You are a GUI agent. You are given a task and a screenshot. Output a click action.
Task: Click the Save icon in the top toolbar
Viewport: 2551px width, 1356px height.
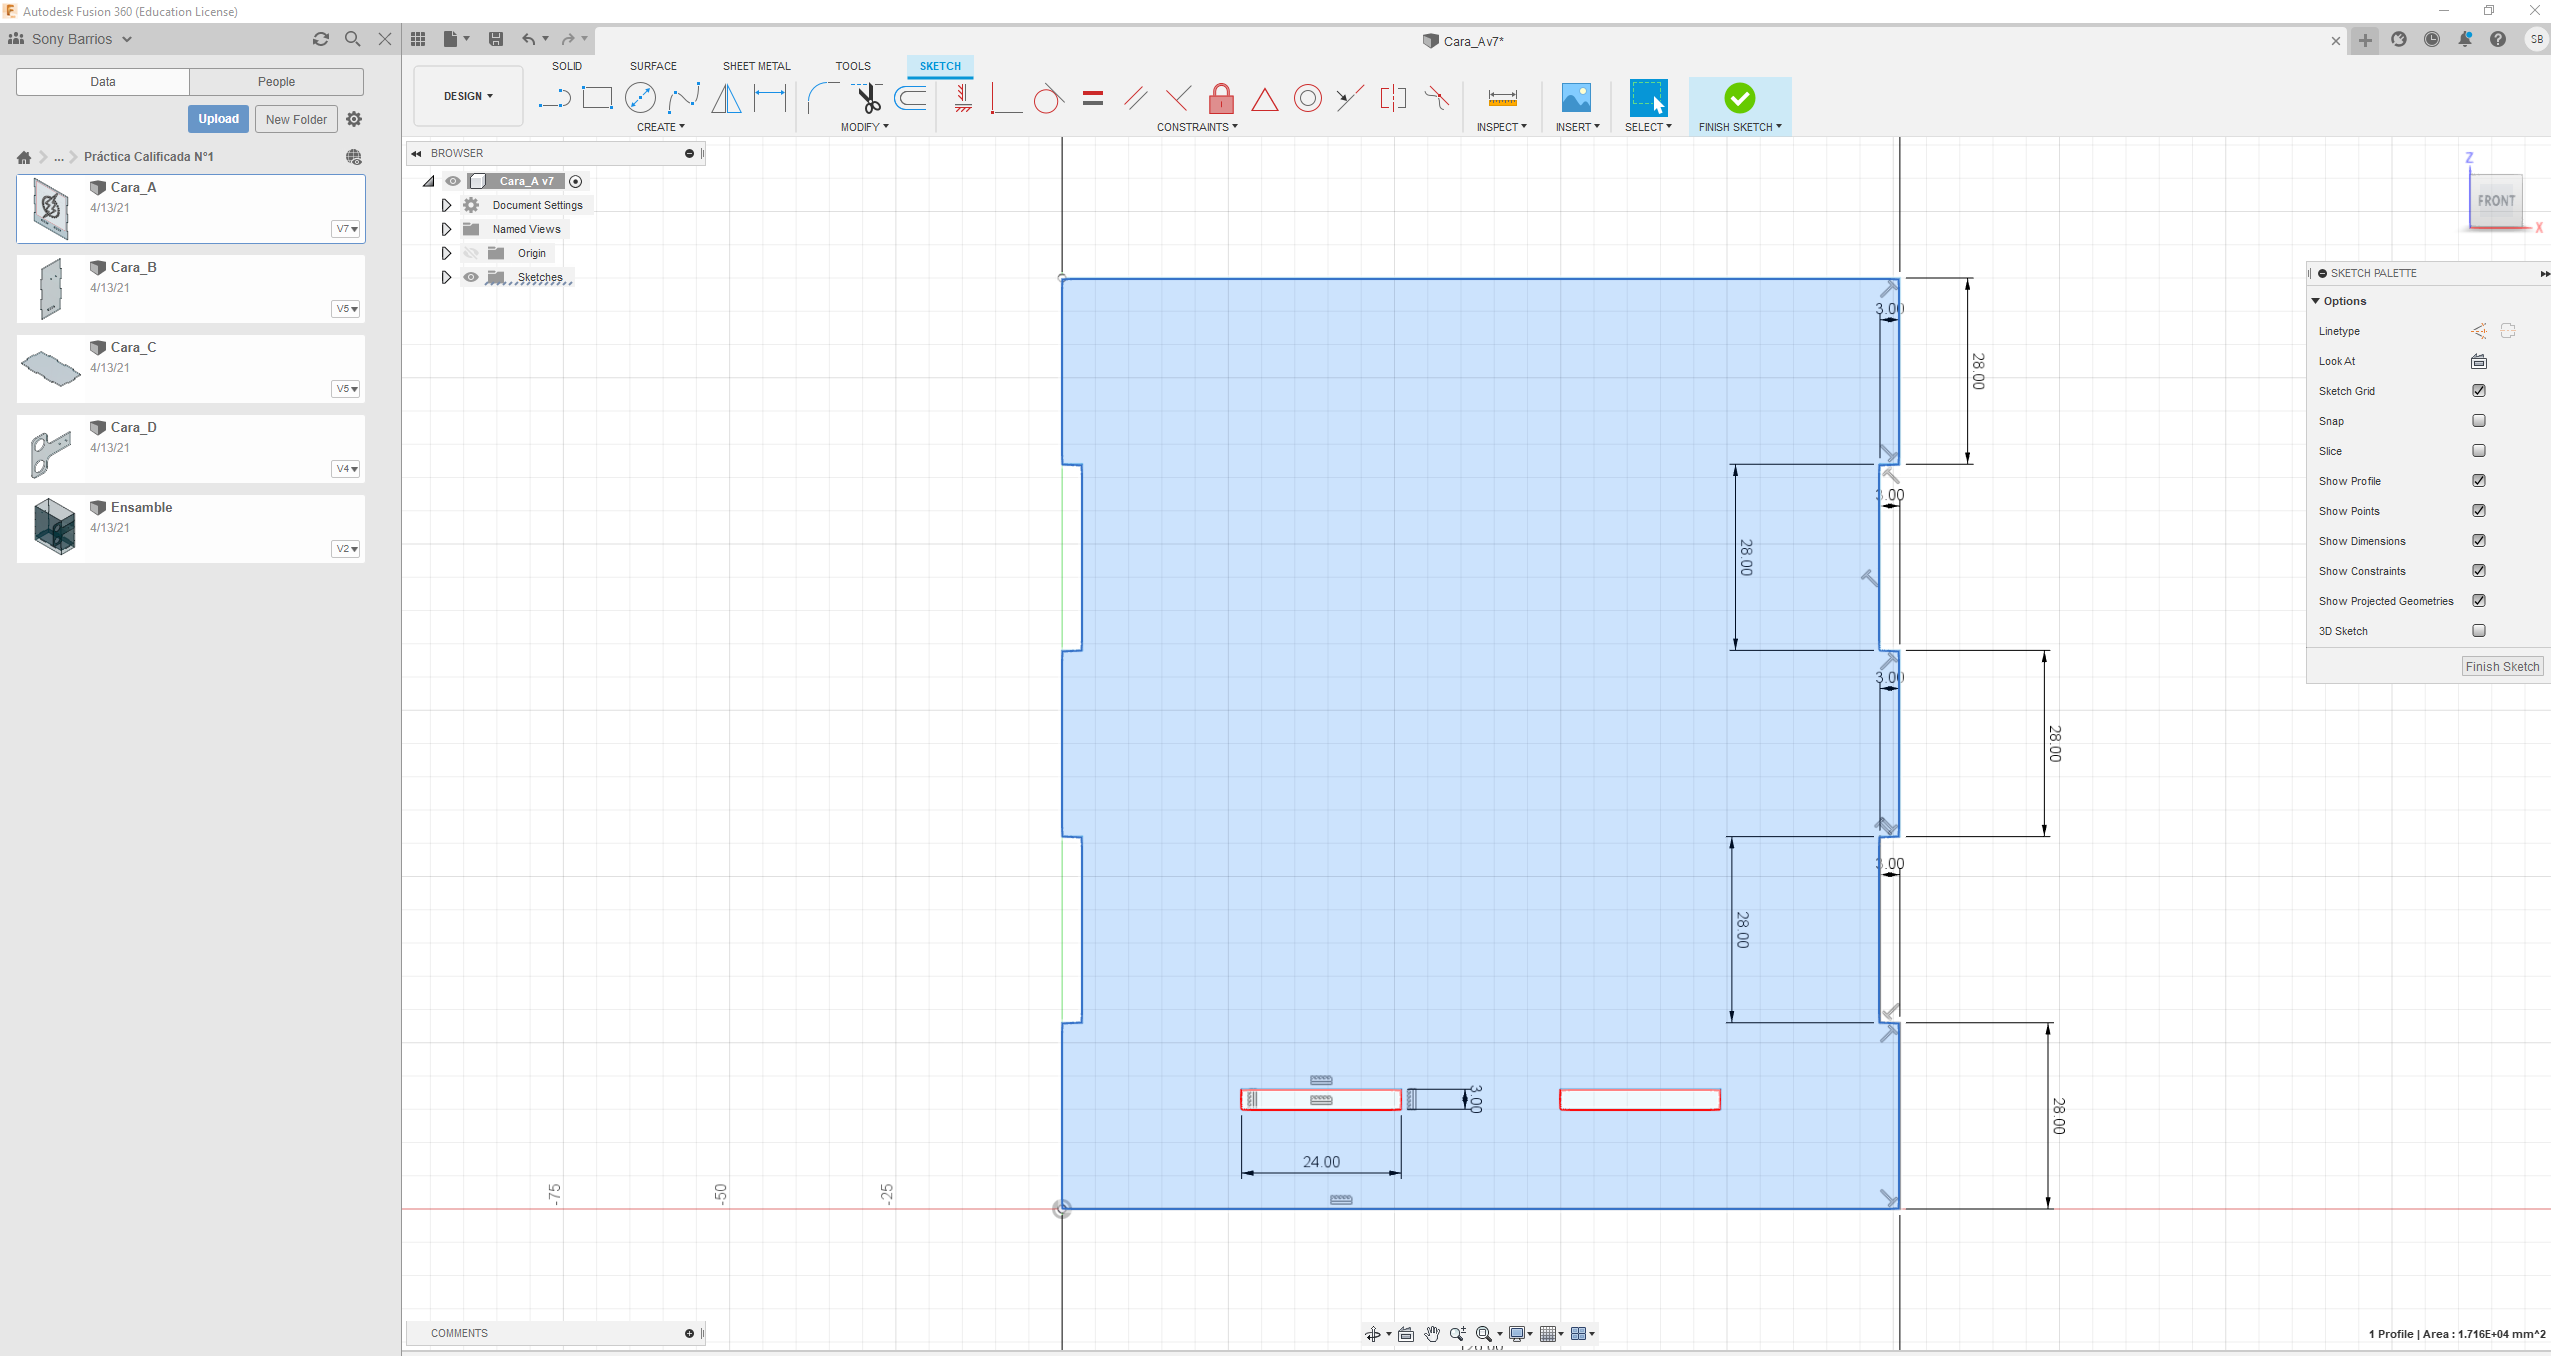(495, 39)
